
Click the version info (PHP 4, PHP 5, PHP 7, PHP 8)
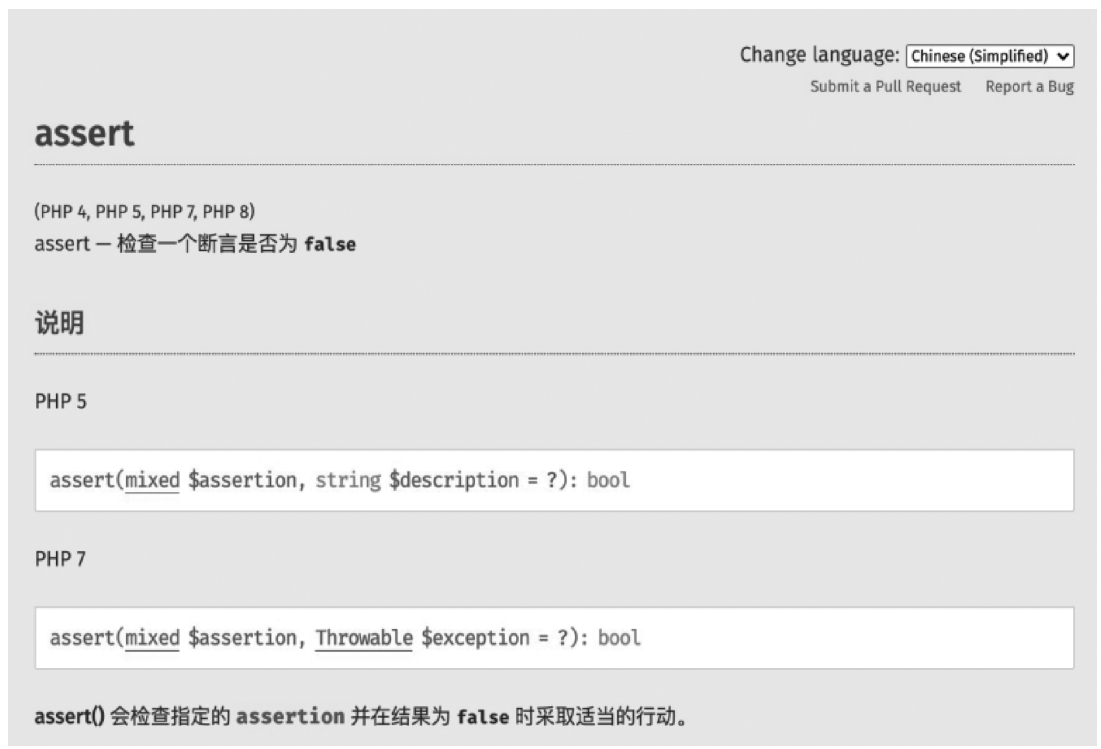(145, 211)
